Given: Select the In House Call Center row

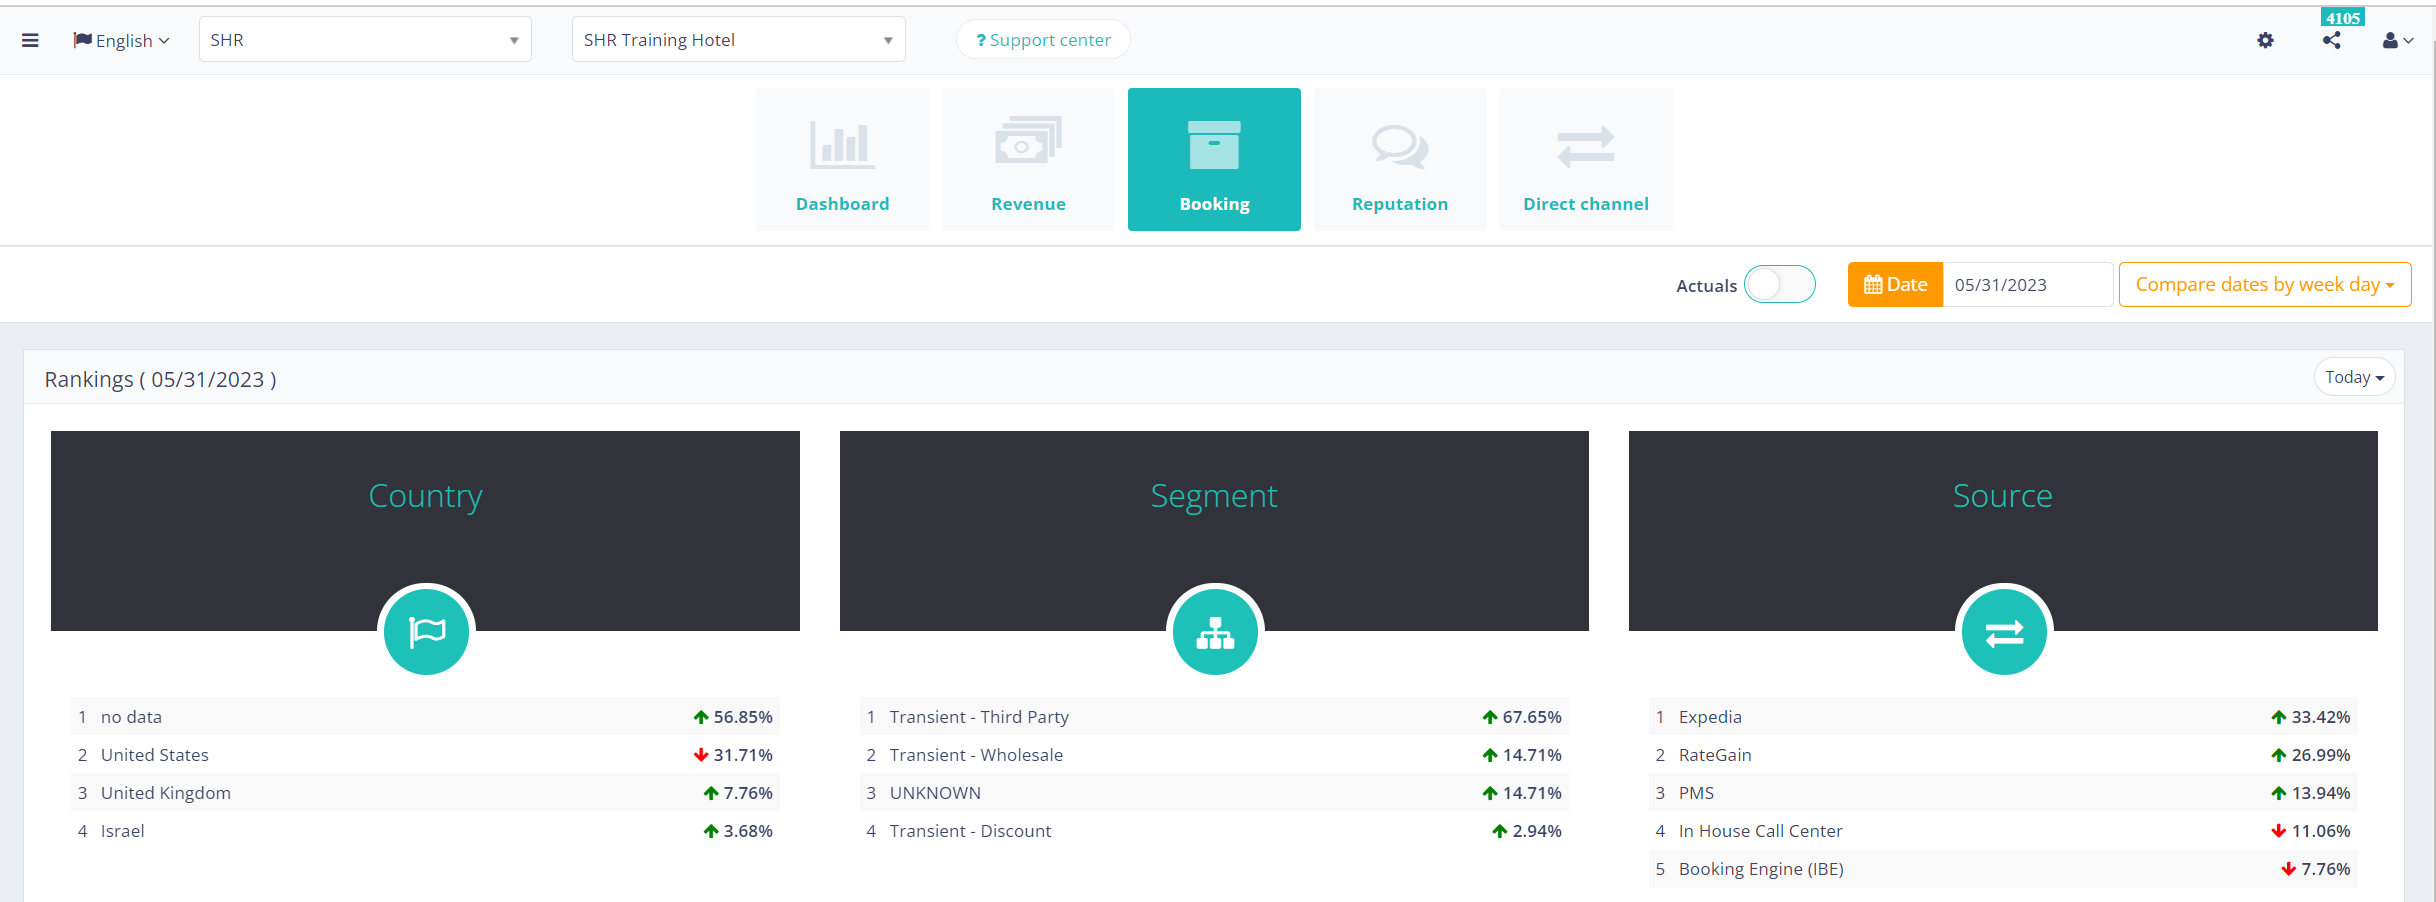Looking at the screenshot, I should pos(2003,831).
